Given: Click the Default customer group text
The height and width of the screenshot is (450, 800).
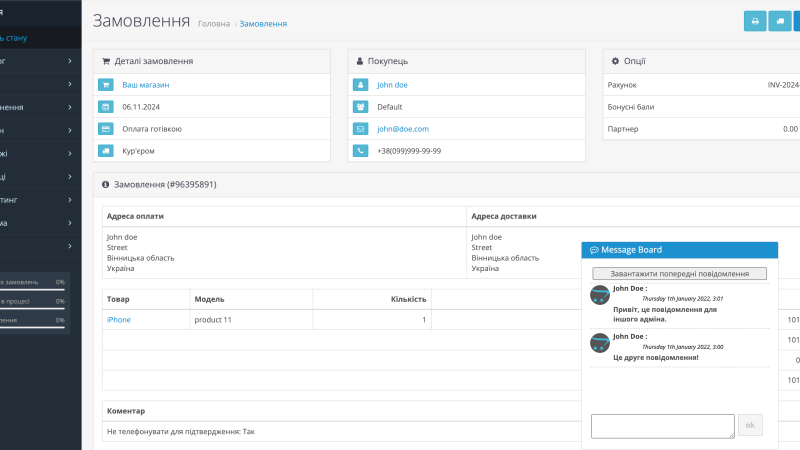Looking at the screenshot, I should (390, 107).
